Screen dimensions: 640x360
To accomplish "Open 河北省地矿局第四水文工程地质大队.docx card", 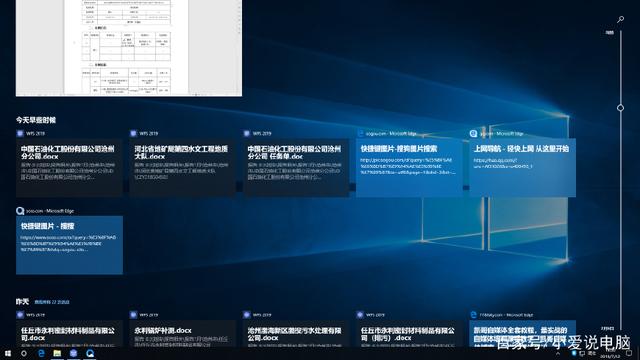I will tap(182, 168).
